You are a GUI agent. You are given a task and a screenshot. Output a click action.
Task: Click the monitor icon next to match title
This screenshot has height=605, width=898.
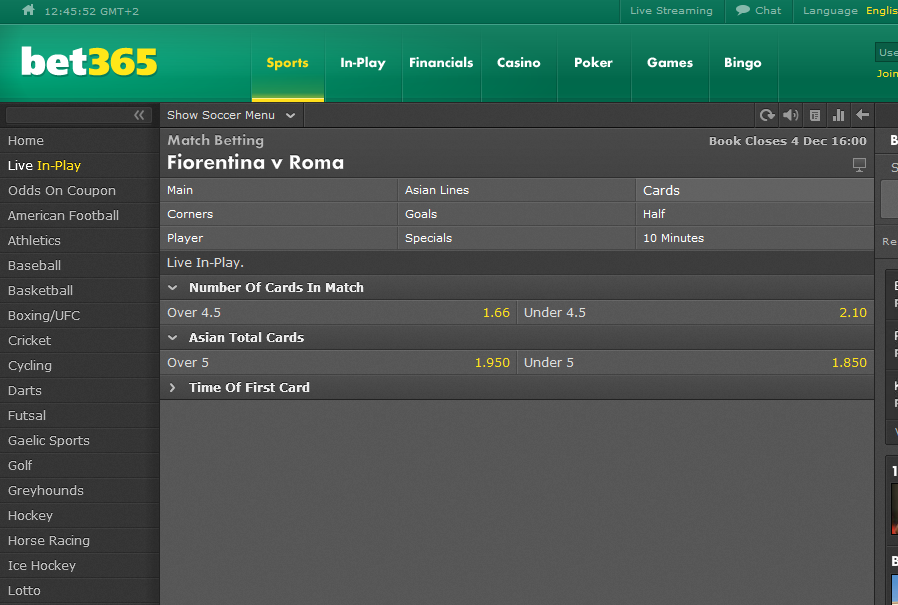click(859, 165)
